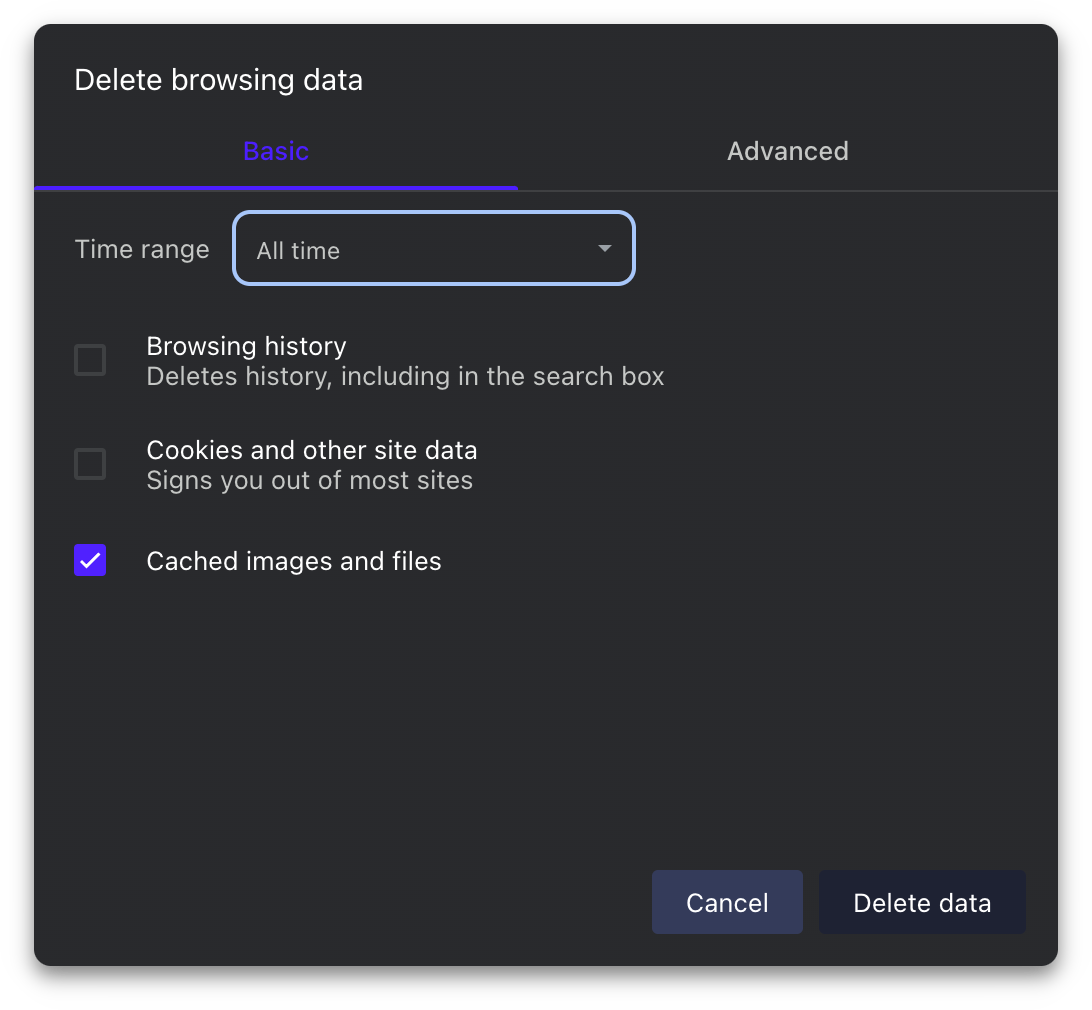Viewport: 1092px width, 1010px height.
Task: Click the blue underline beneath Basic tab
Action: pyautogui.click(x=276, y=187)
